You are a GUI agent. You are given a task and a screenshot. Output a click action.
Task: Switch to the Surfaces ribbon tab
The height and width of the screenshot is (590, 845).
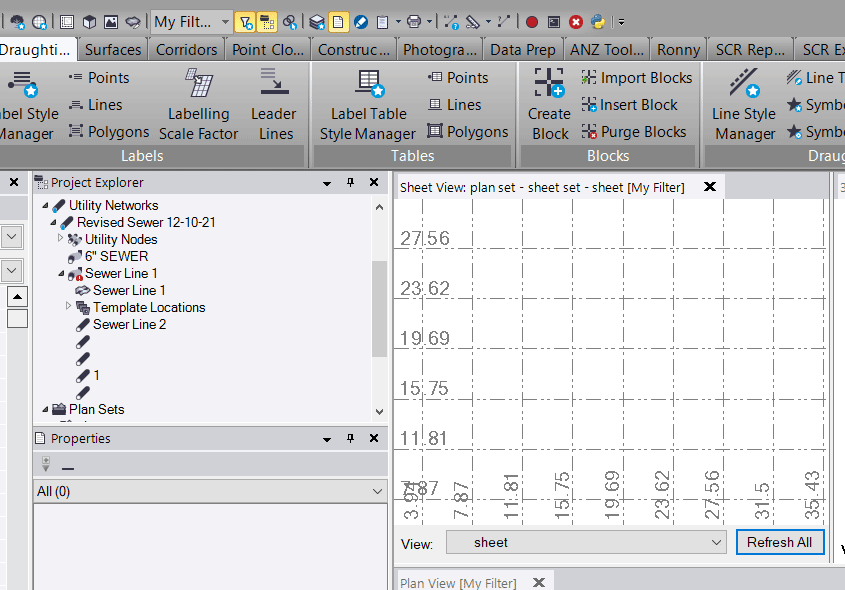coord(112,47)
